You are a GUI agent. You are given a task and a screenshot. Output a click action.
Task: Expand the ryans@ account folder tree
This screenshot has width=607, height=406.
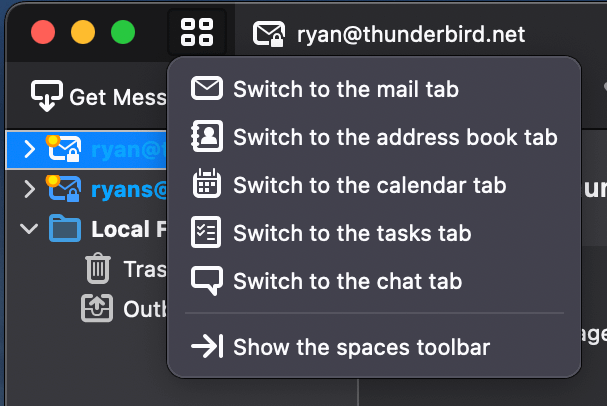point(29,189)
